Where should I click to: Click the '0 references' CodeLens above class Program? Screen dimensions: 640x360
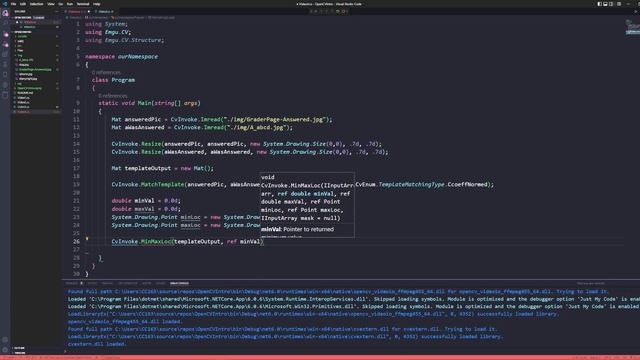point(106,72)
